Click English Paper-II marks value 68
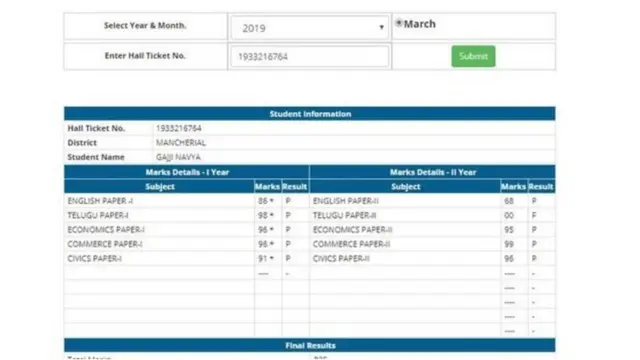The image size is (640, 360). point(509,201)
